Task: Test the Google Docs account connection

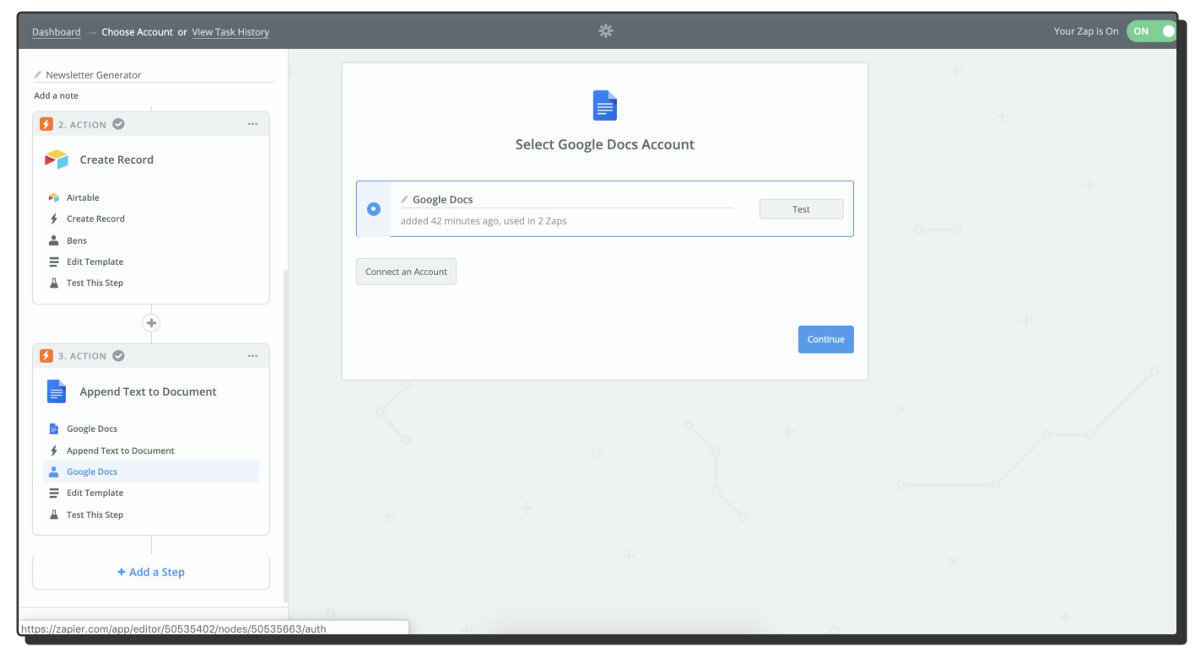Action: (801, 209)
